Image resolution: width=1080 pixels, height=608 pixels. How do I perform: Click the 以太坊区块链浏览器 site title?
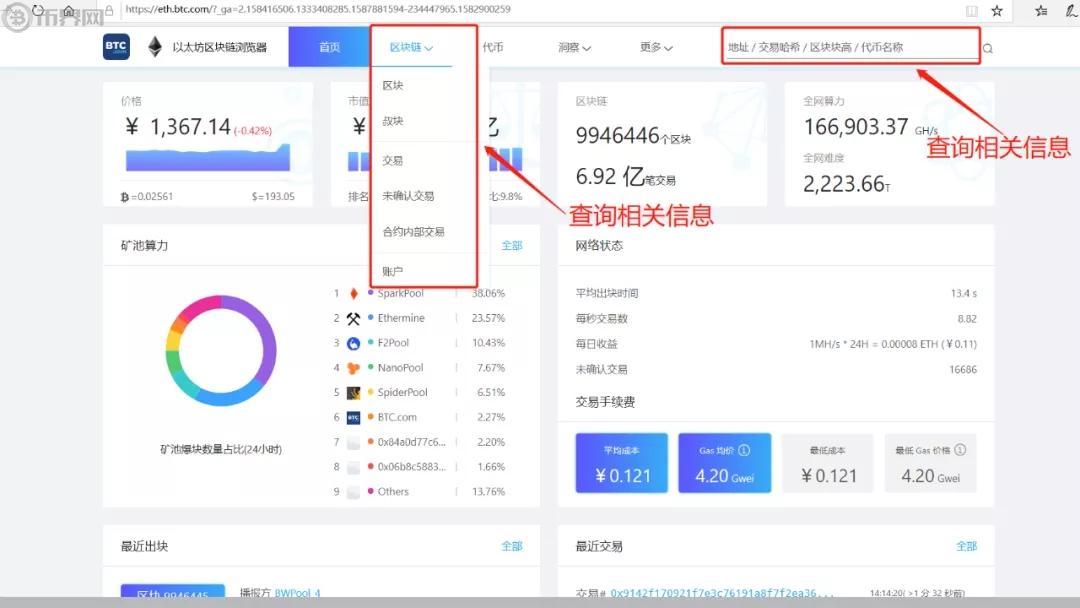(x=219, y=47)
